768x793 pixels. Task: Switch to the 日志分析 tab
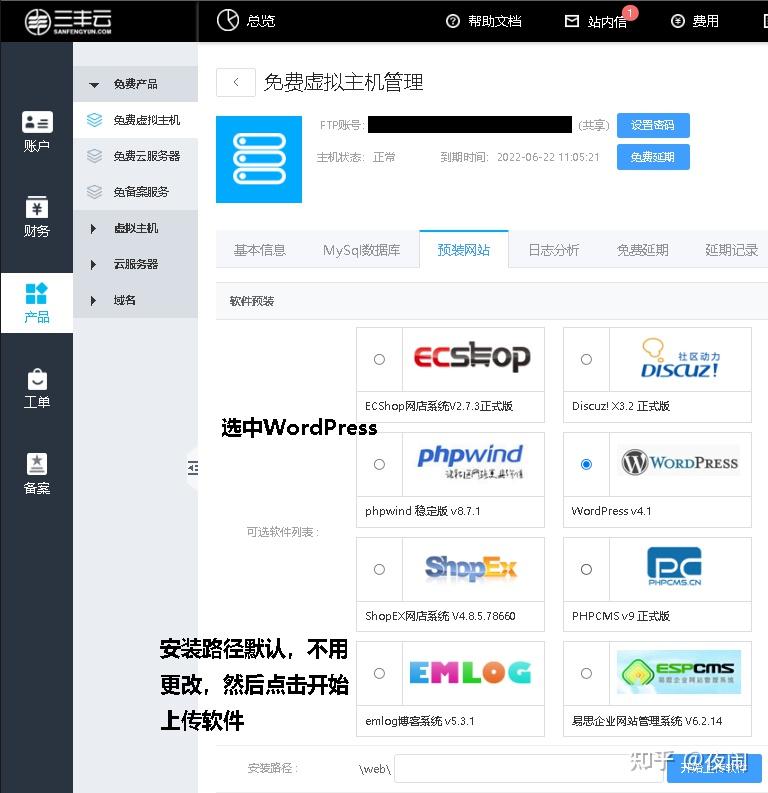point(554,250)
